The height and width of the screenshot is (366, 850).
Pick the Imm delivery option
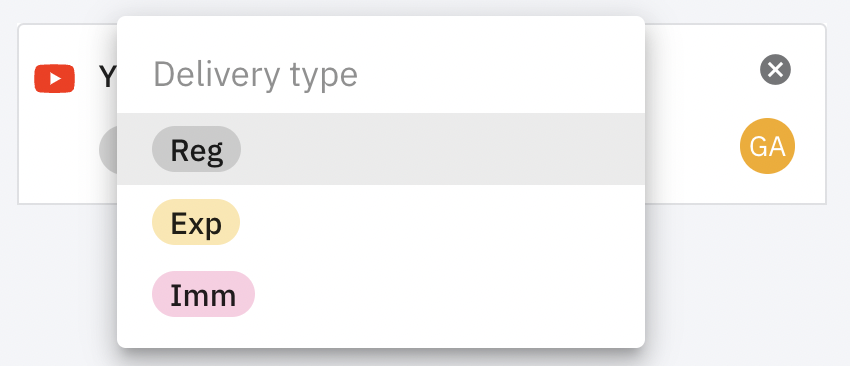point(381,294)
